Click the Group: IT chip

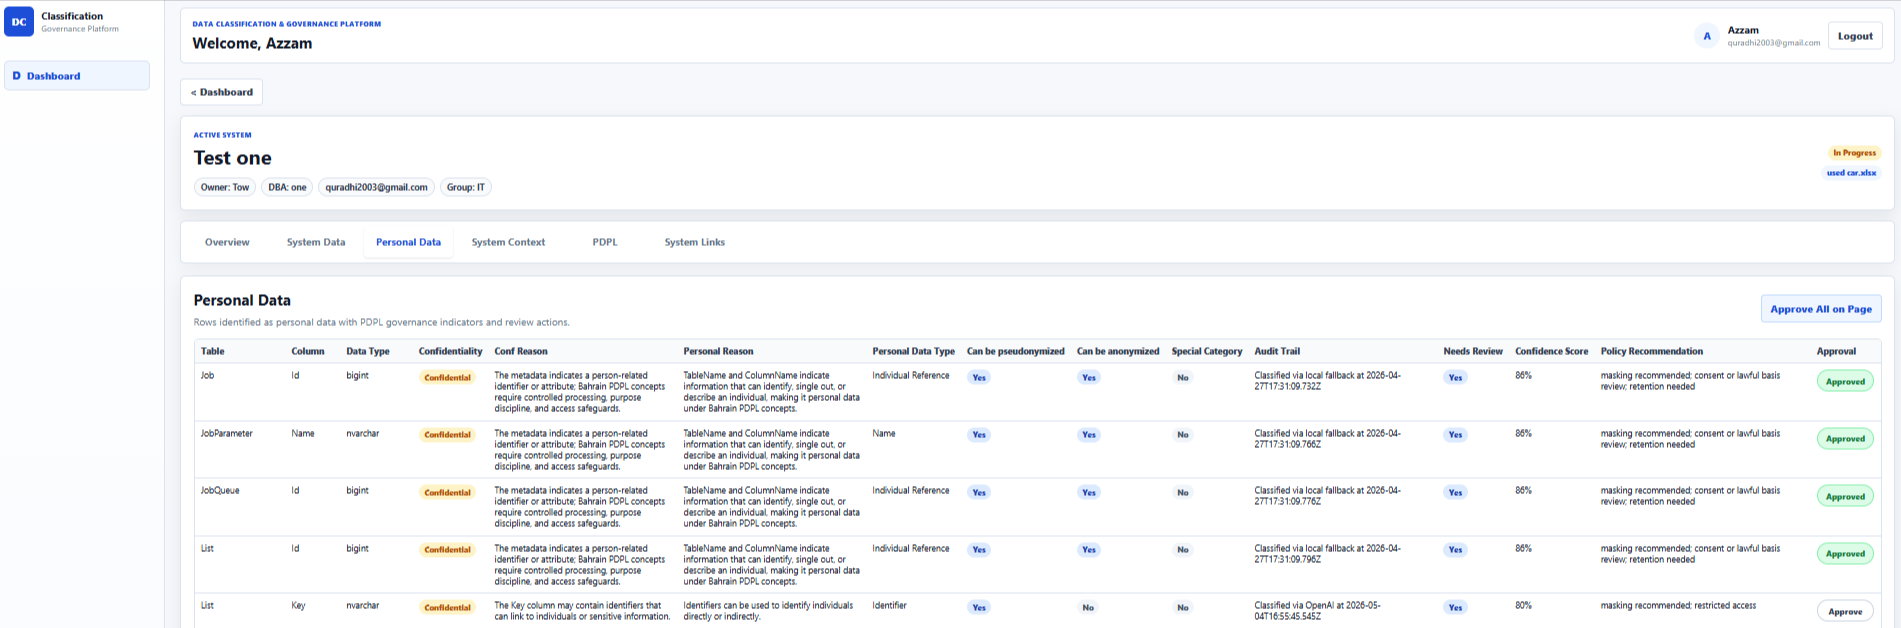(466, 187)
